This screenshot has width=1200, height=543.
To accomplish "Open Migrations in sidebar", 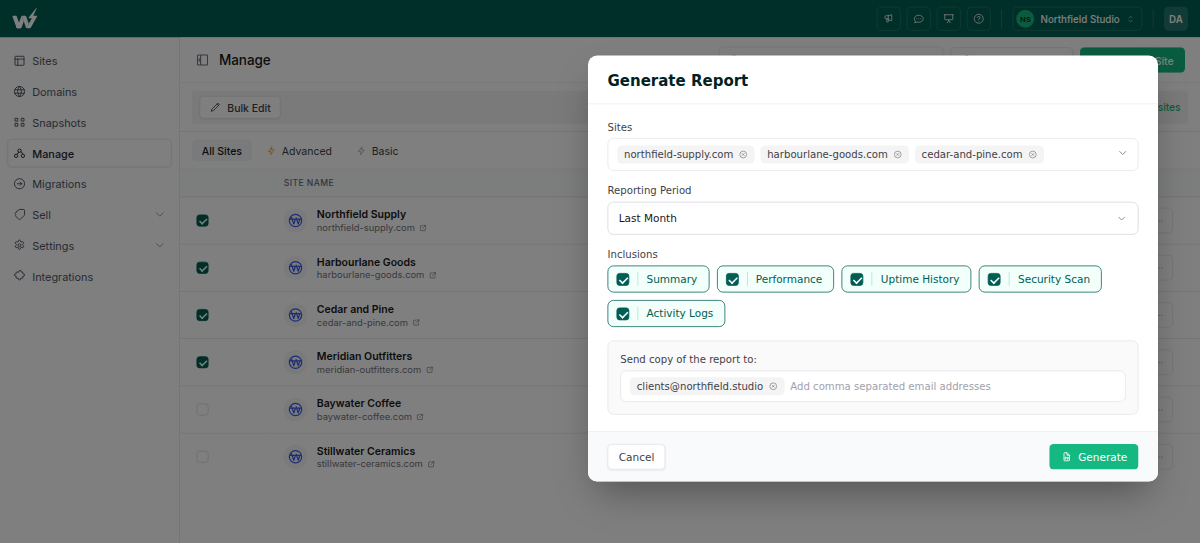I will tap(90, 184).
